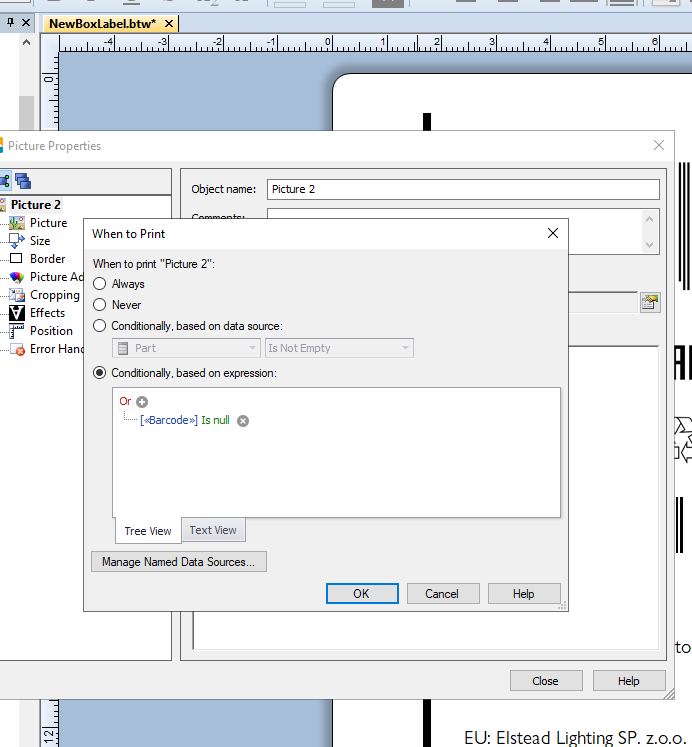This screenshot has height=747, width=692.
Task: Select Picture 2 in the properties tree
Action: 36,205
